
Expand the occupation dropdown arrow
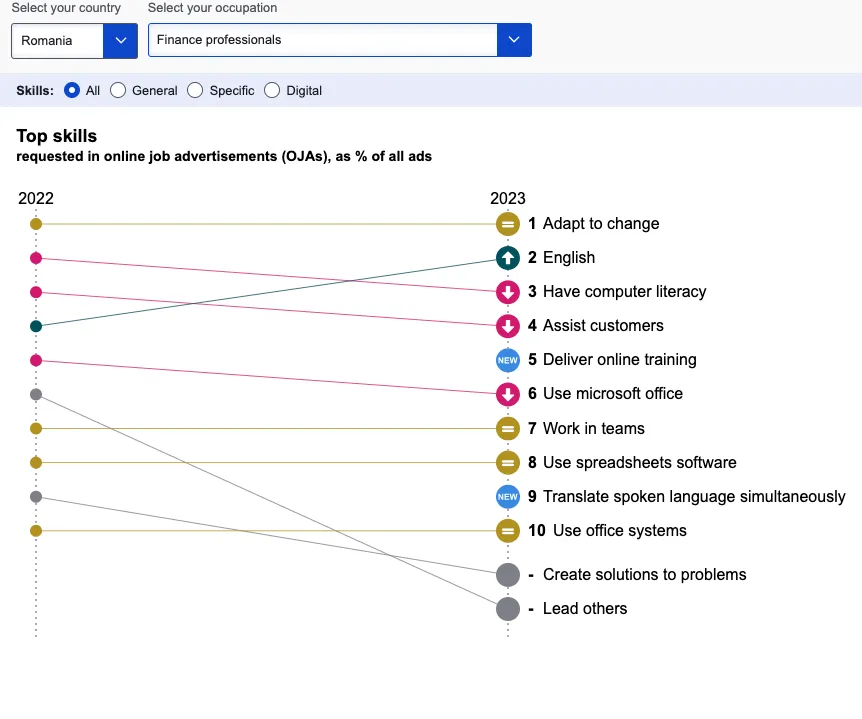pos(514,40)
